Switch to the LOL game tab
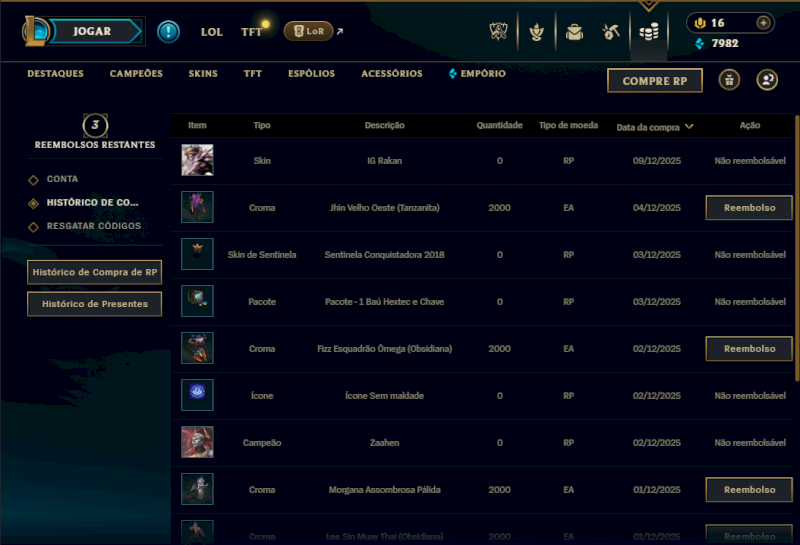The height and width of the screenshot is (545, 800). tap(211, 32)
